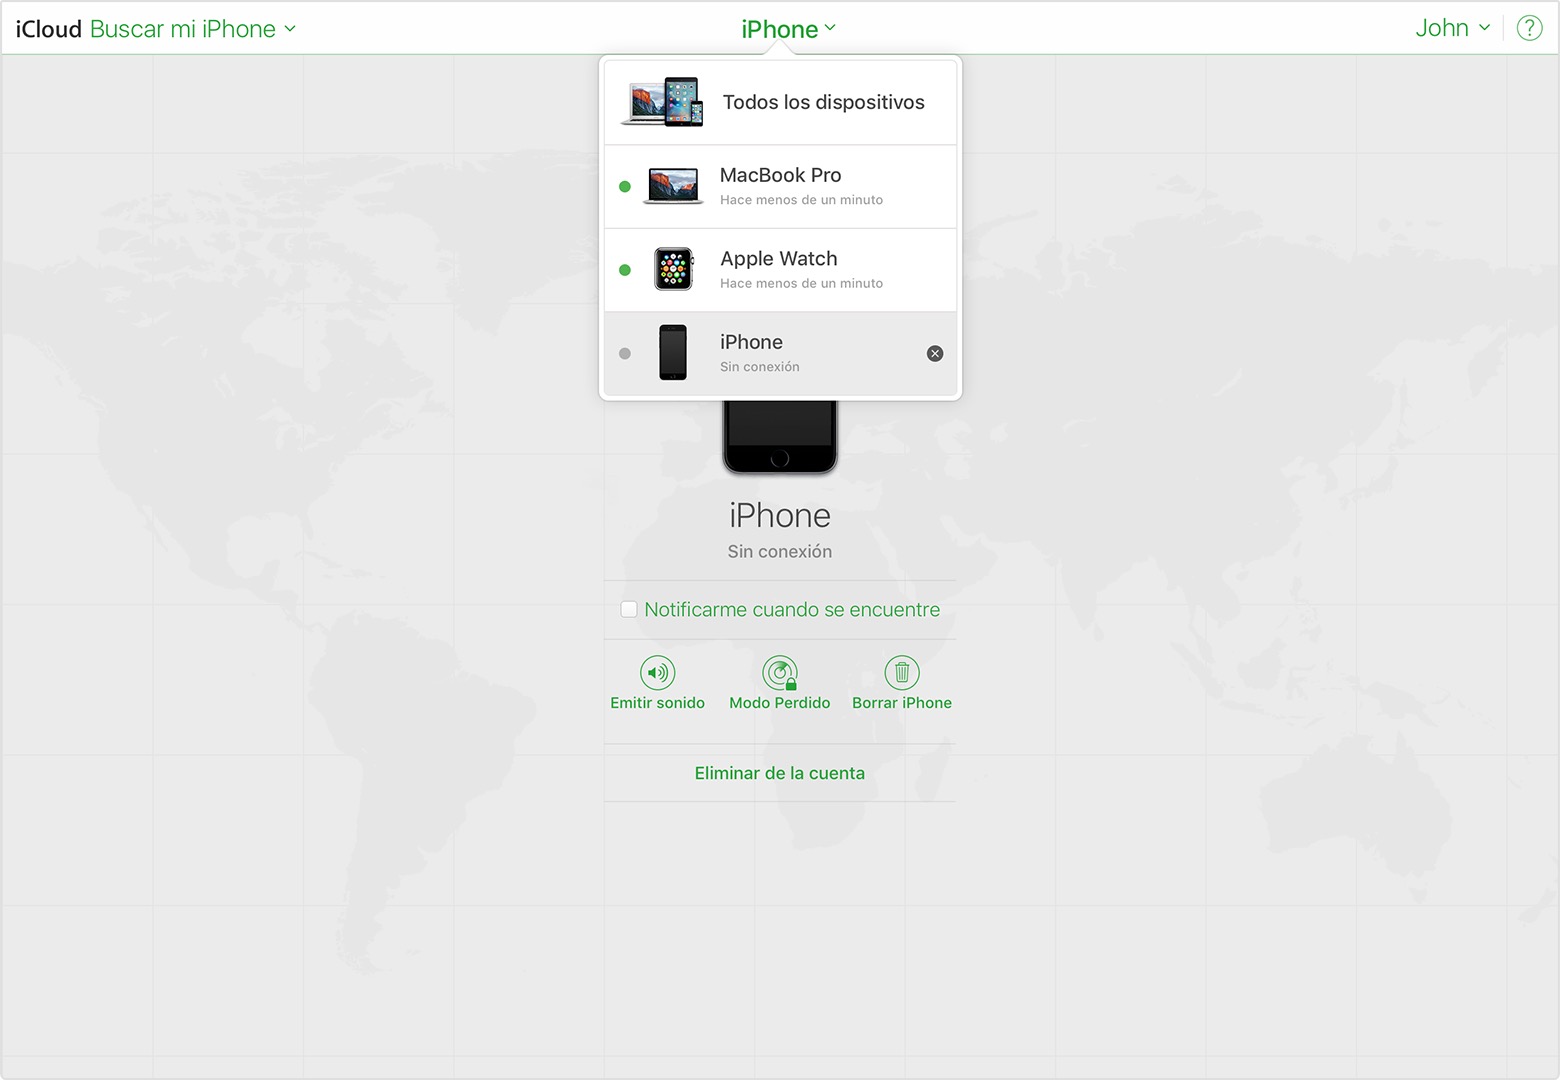
Task: Click the MacBook Pro device thumbnail
Action: [673, 186]
